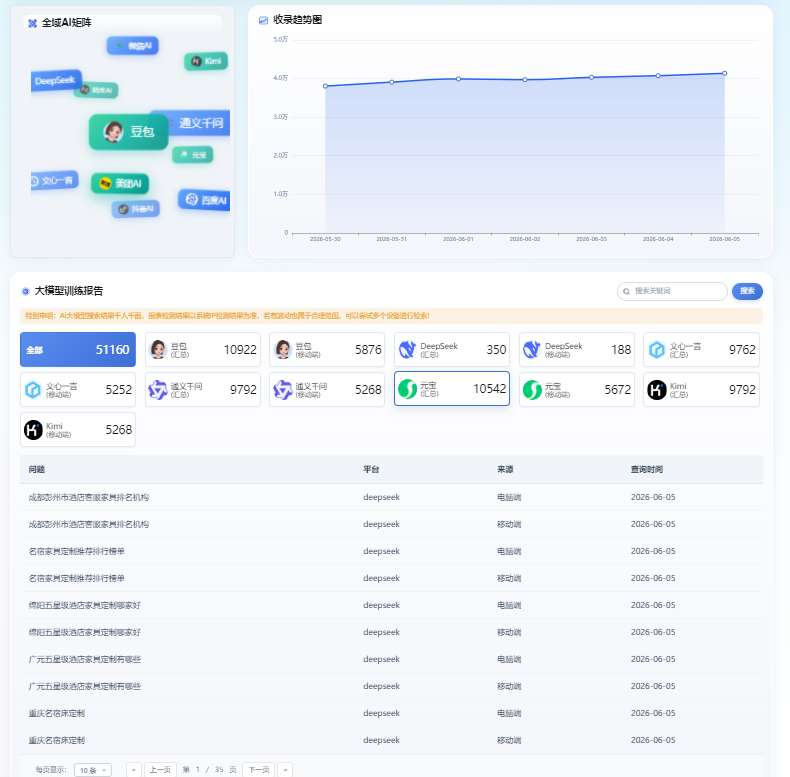Click first 绵阳五星级酒店家具定制哪家好 row question
Viewport: 790px width, 777px height.
[x=85, y=605]
